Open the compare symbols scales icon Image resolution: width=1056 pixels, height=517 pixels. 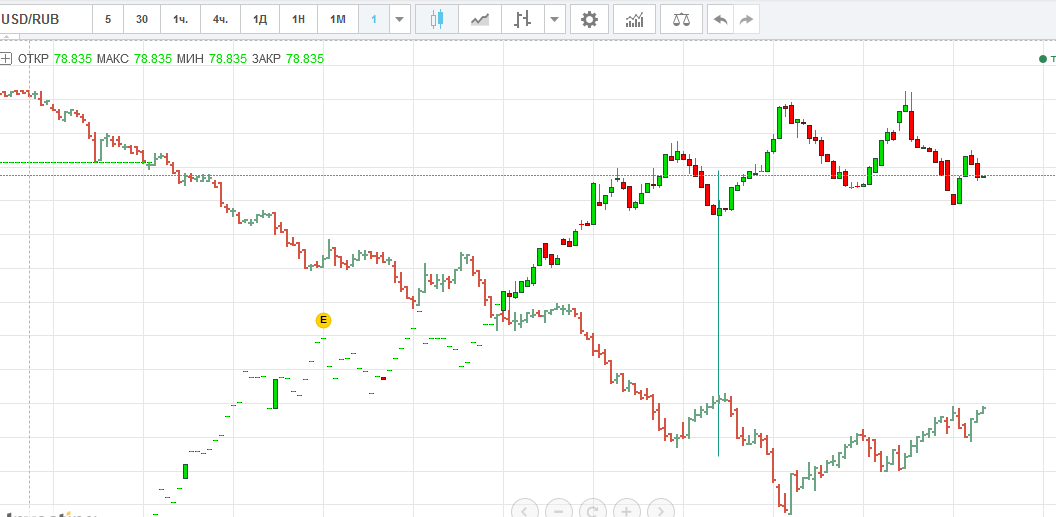pos(682,19)
